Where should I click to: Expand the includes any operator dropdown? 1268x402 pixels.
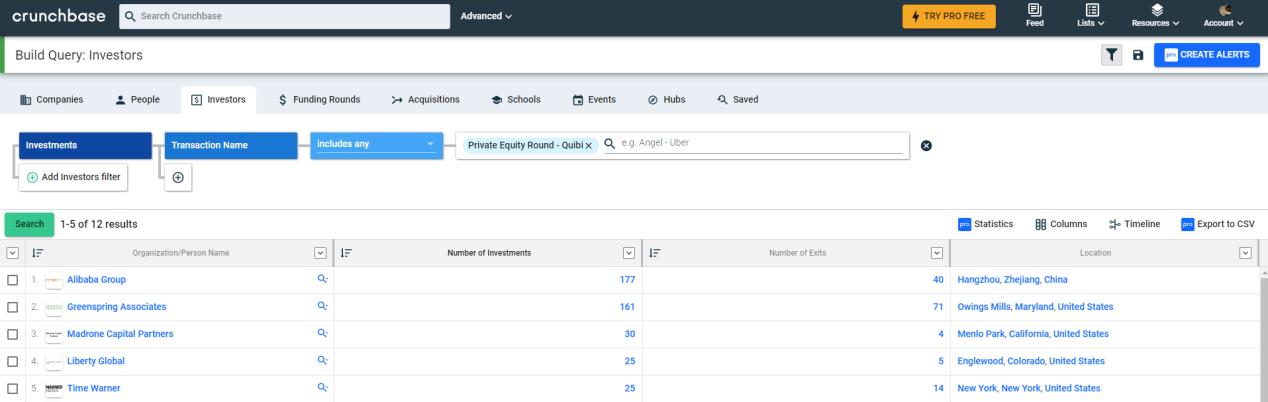[x=376, y=145]
